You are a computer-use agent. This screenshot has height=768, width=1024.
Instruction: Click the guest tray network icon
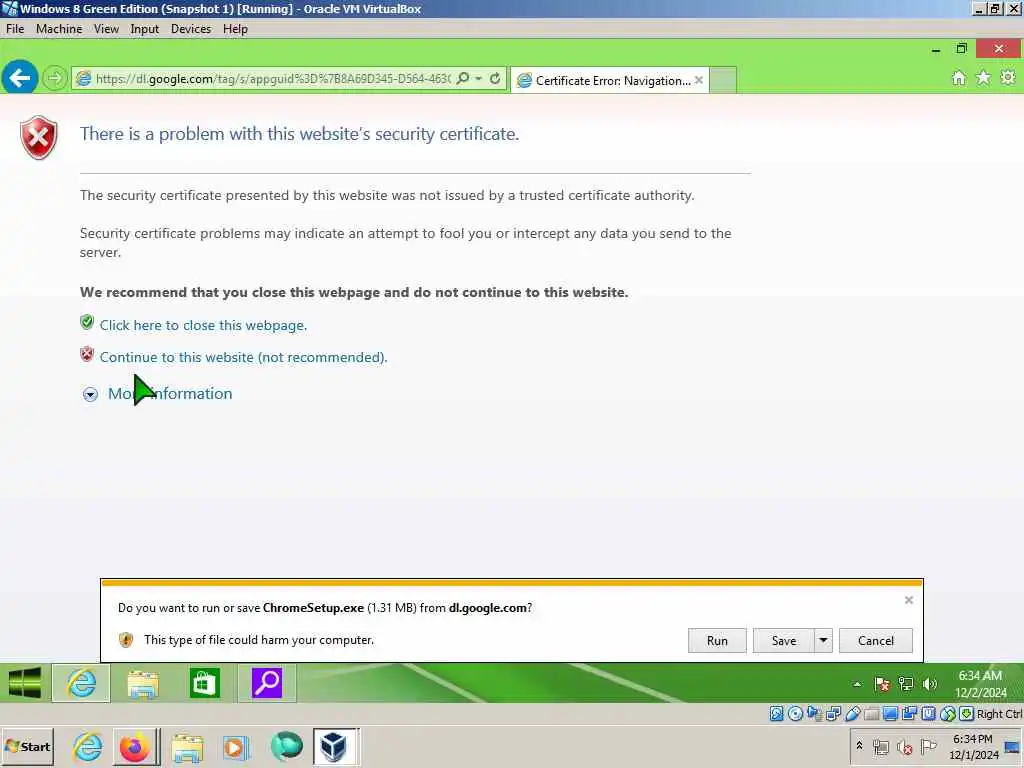(x=906, y=684)
